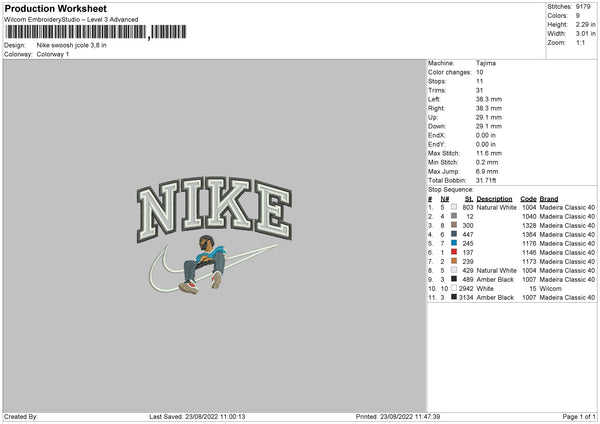
Task: Click the St. column header
Action: 469,199
